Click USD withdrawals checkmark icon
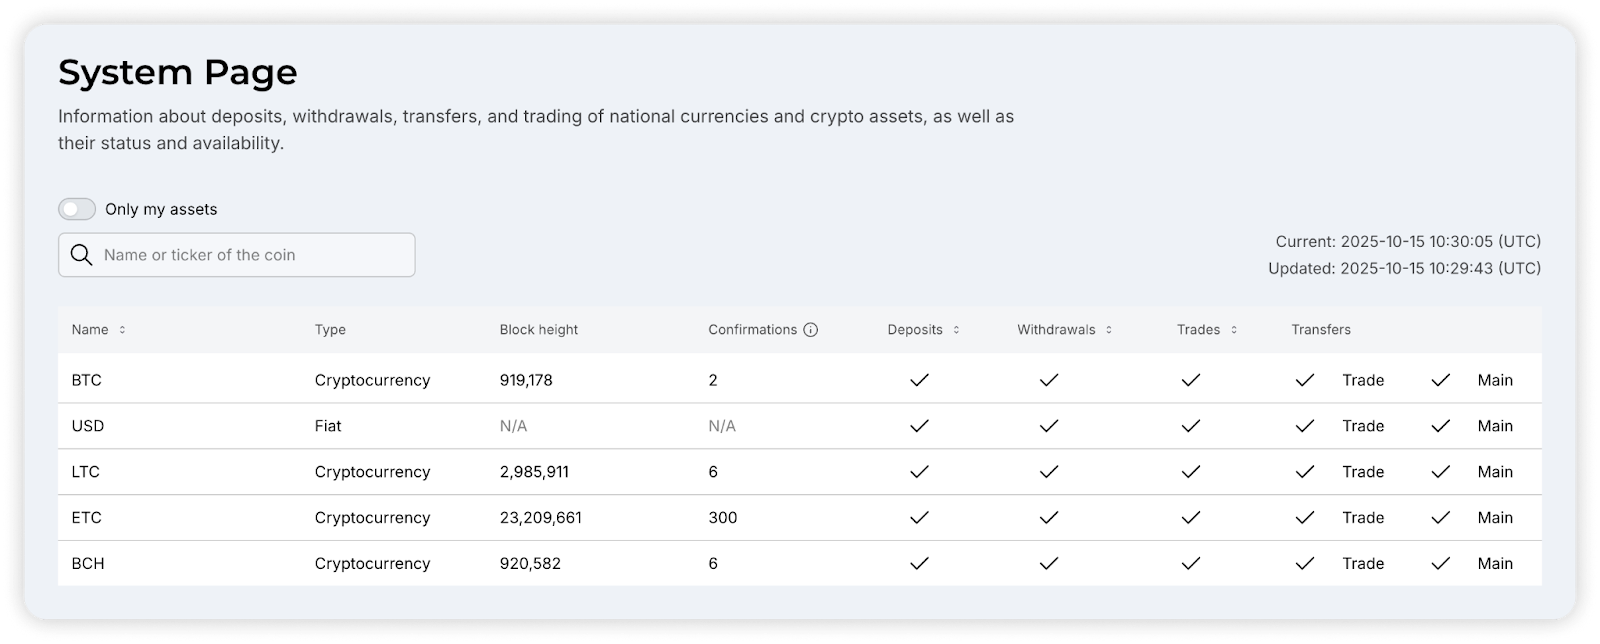The image size is (1600, 644). pyautogui.click(x=1048, y=426)
